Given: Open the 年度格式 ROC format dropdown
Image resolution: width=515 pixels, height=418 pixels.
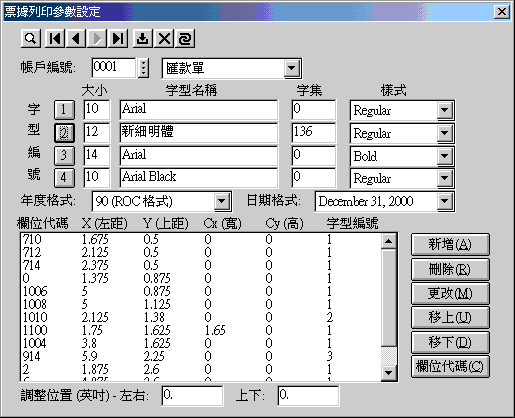Looking at the screenshot, I should point(221,201).
